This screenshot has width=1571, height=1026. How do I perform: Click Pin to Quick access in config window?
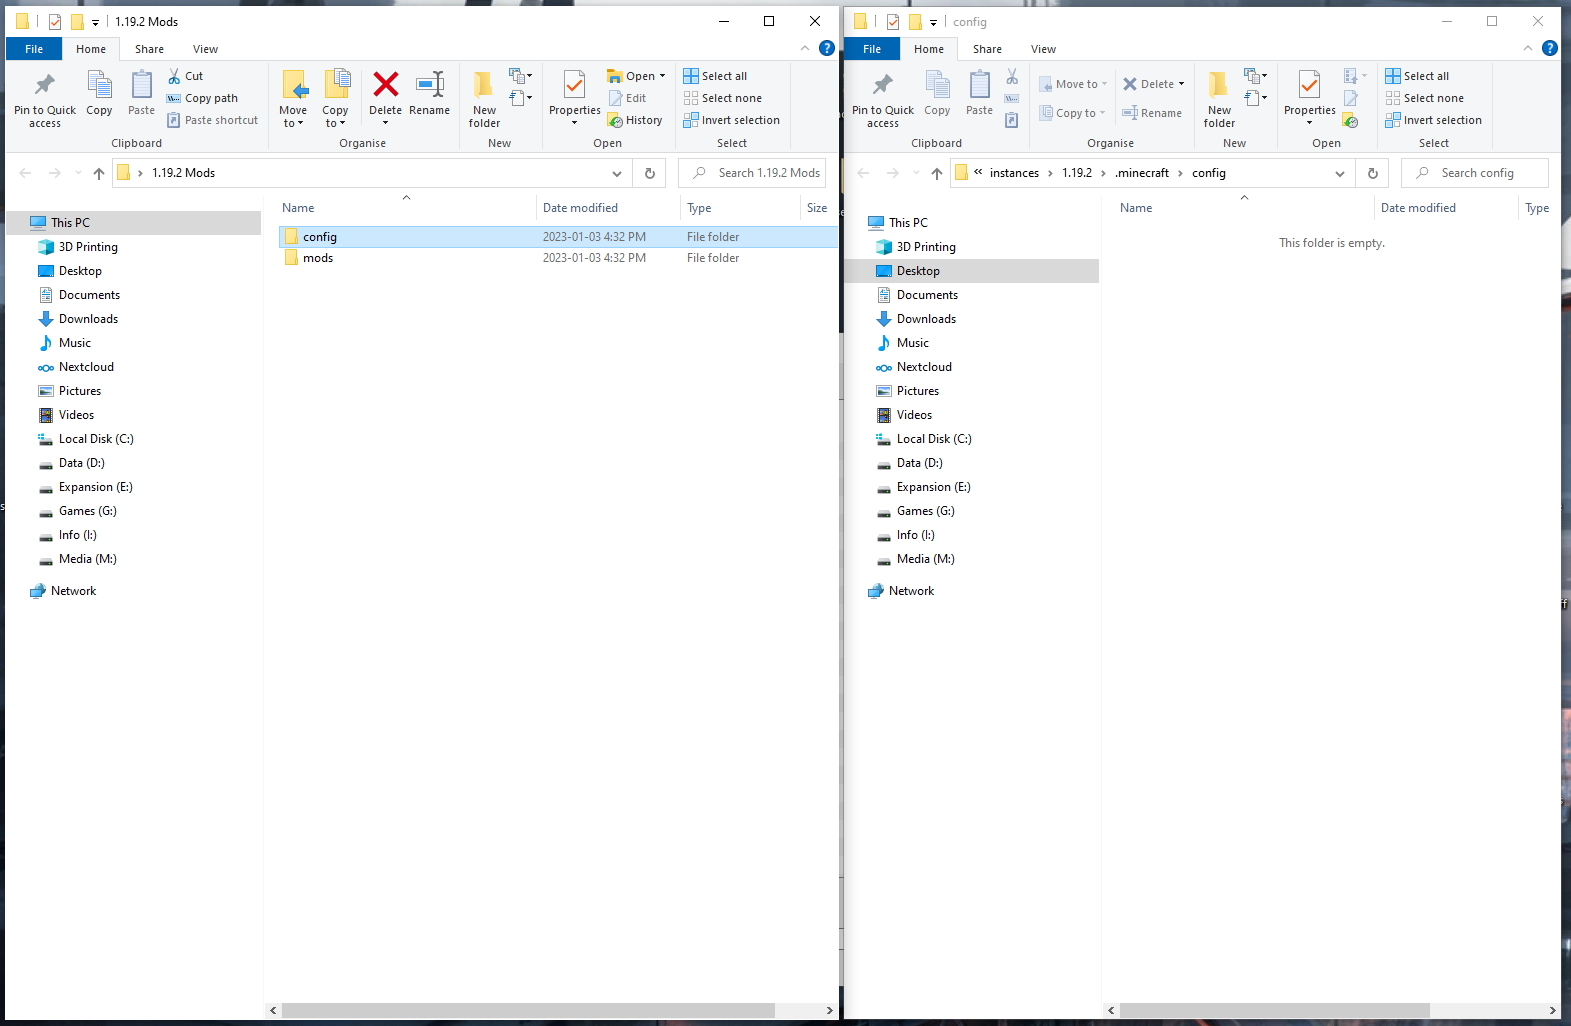point(883,100)
